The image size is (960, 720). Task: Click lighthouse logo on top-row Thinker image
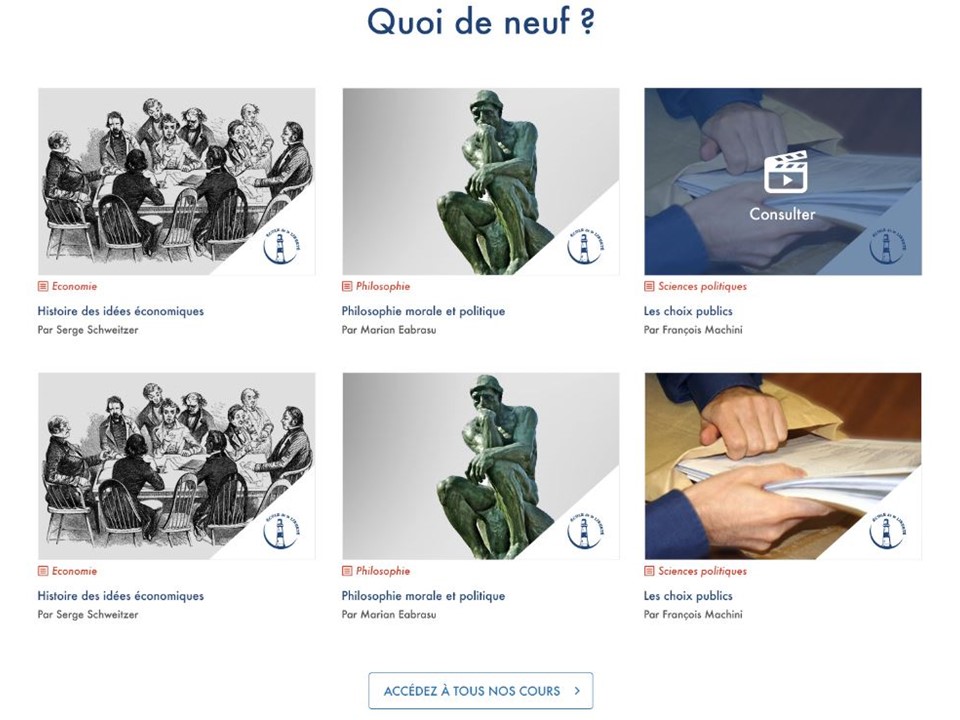pyautogui.click(x=586, y=245)
